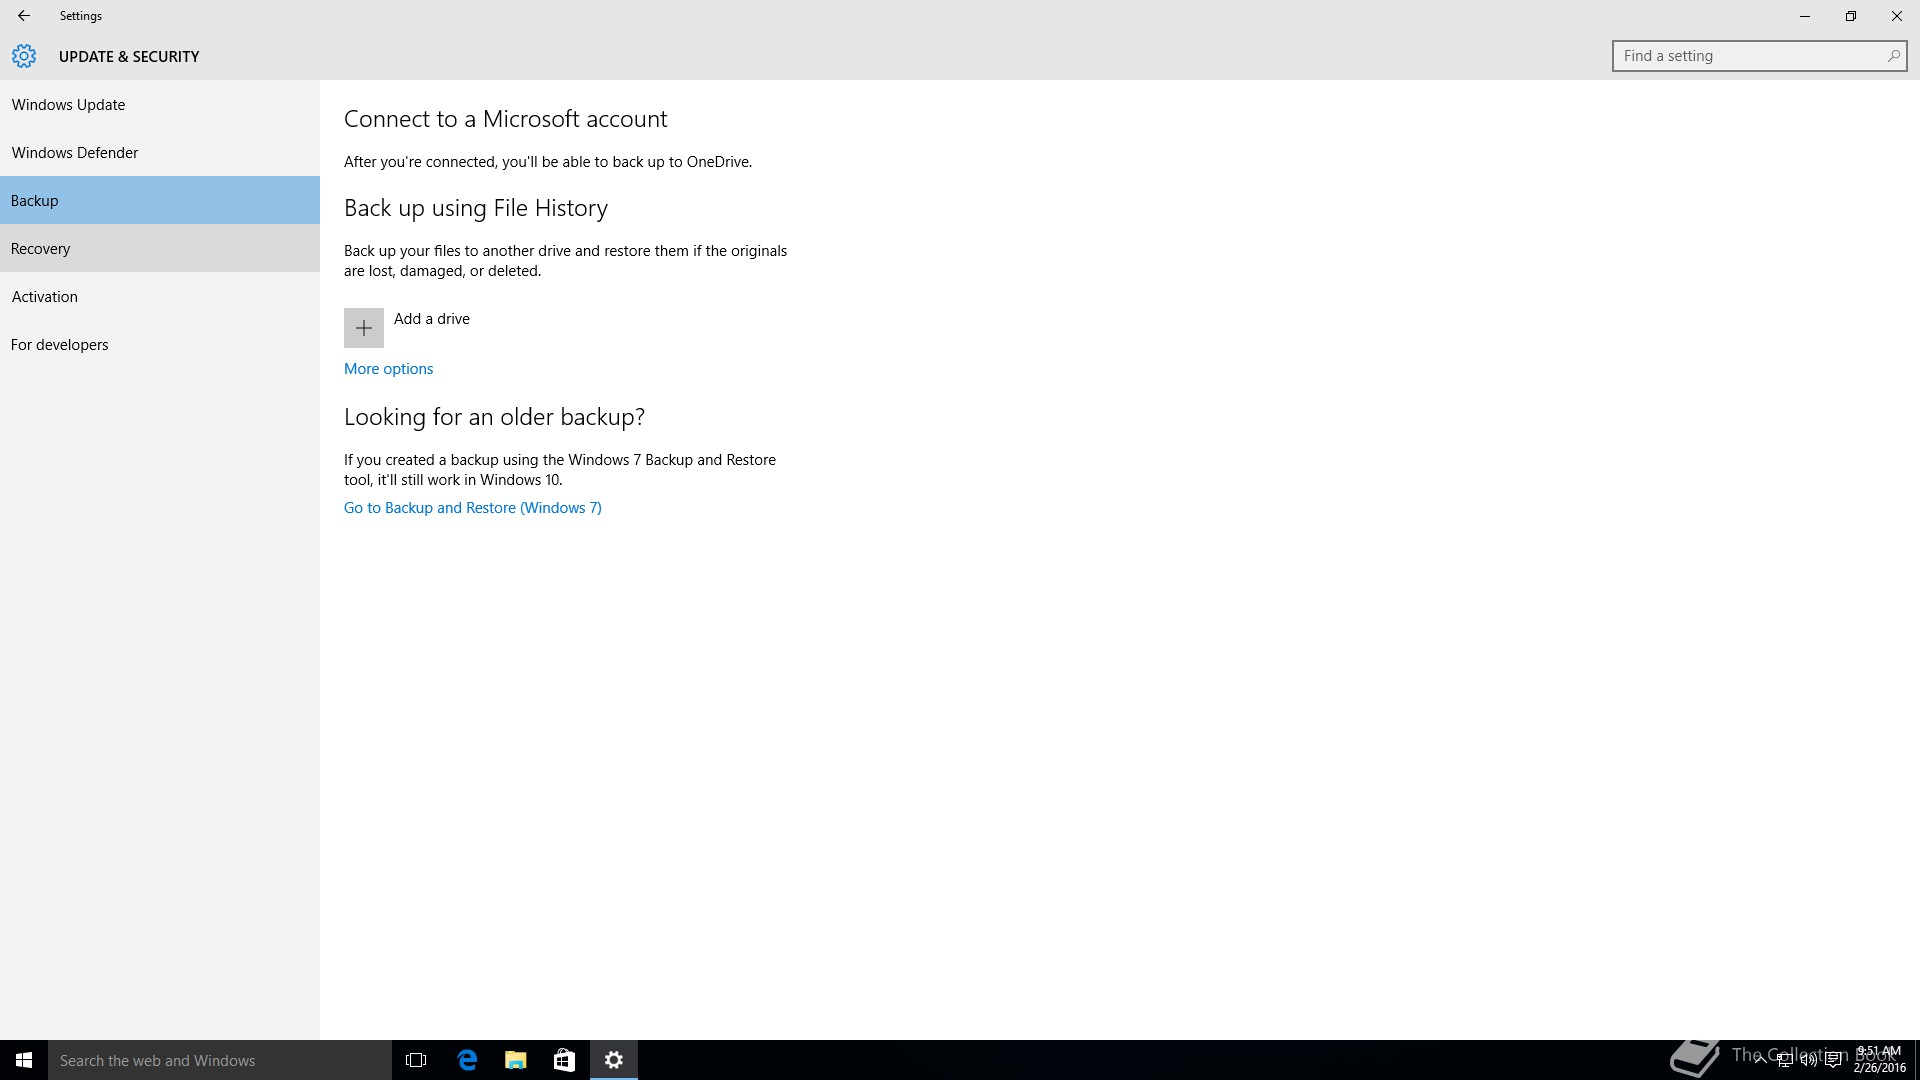
Task: Show hidden tray icons with the chevron
Action: pyautogui.click(x=1760, y=1060)
